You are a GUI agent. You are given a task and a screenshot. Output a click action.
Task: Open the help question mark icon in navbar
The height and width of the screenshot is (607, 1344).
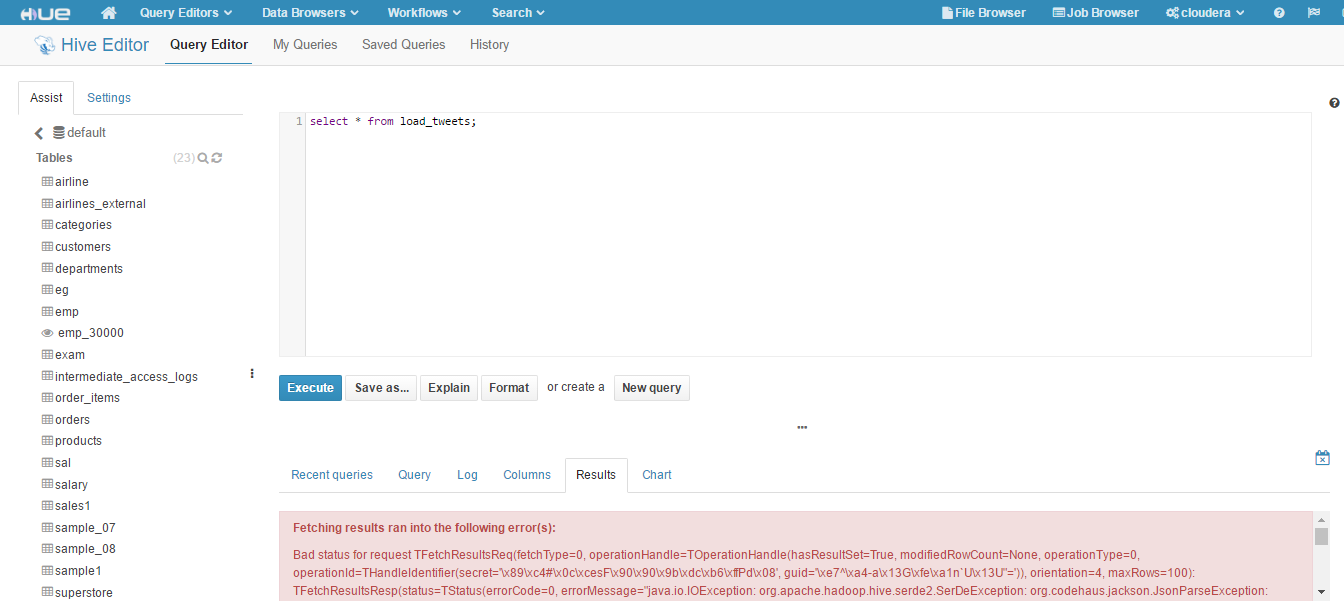pyautogui.click(x=1279, y=13)
